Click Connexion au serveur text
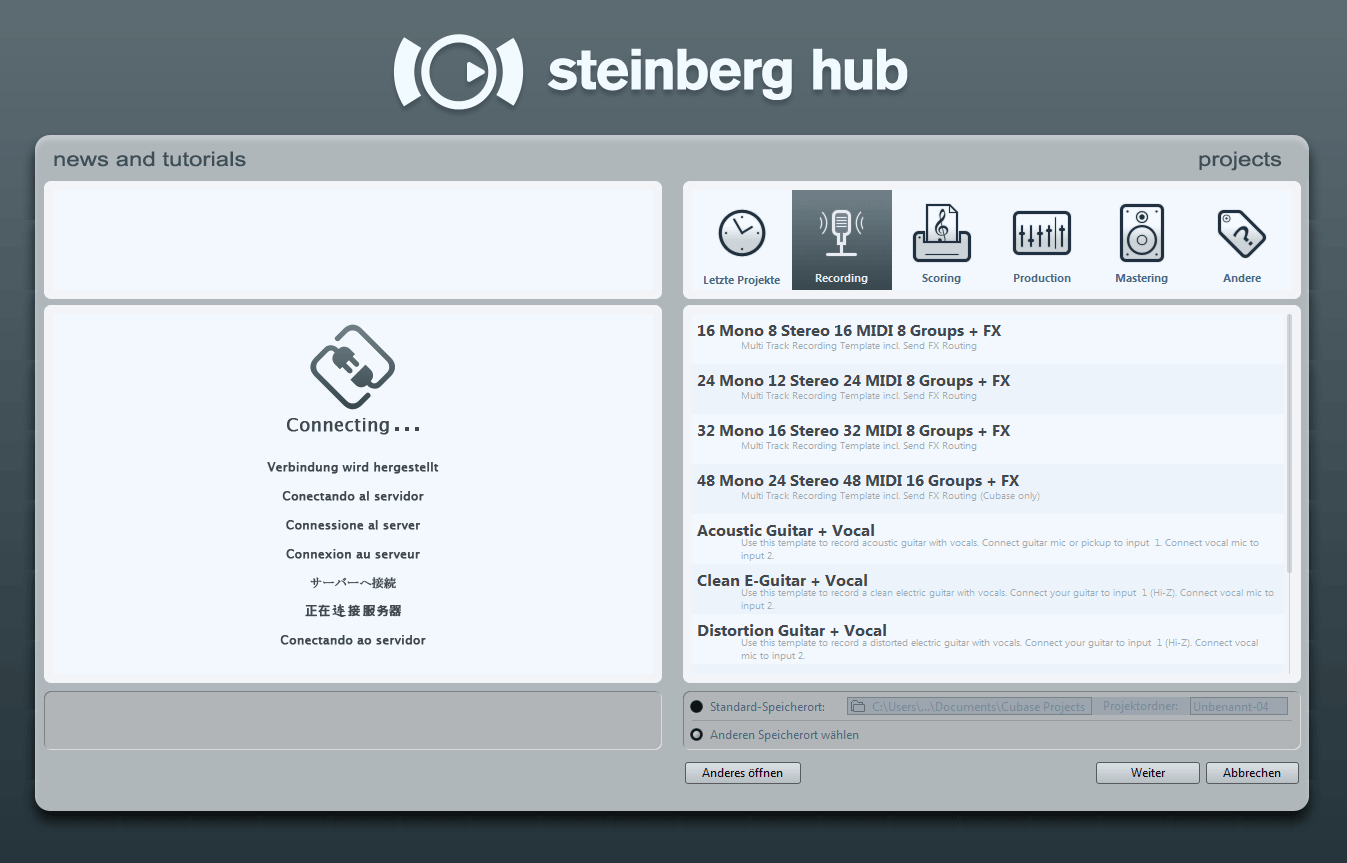The image size is (1347, 863). coord(353,554)
